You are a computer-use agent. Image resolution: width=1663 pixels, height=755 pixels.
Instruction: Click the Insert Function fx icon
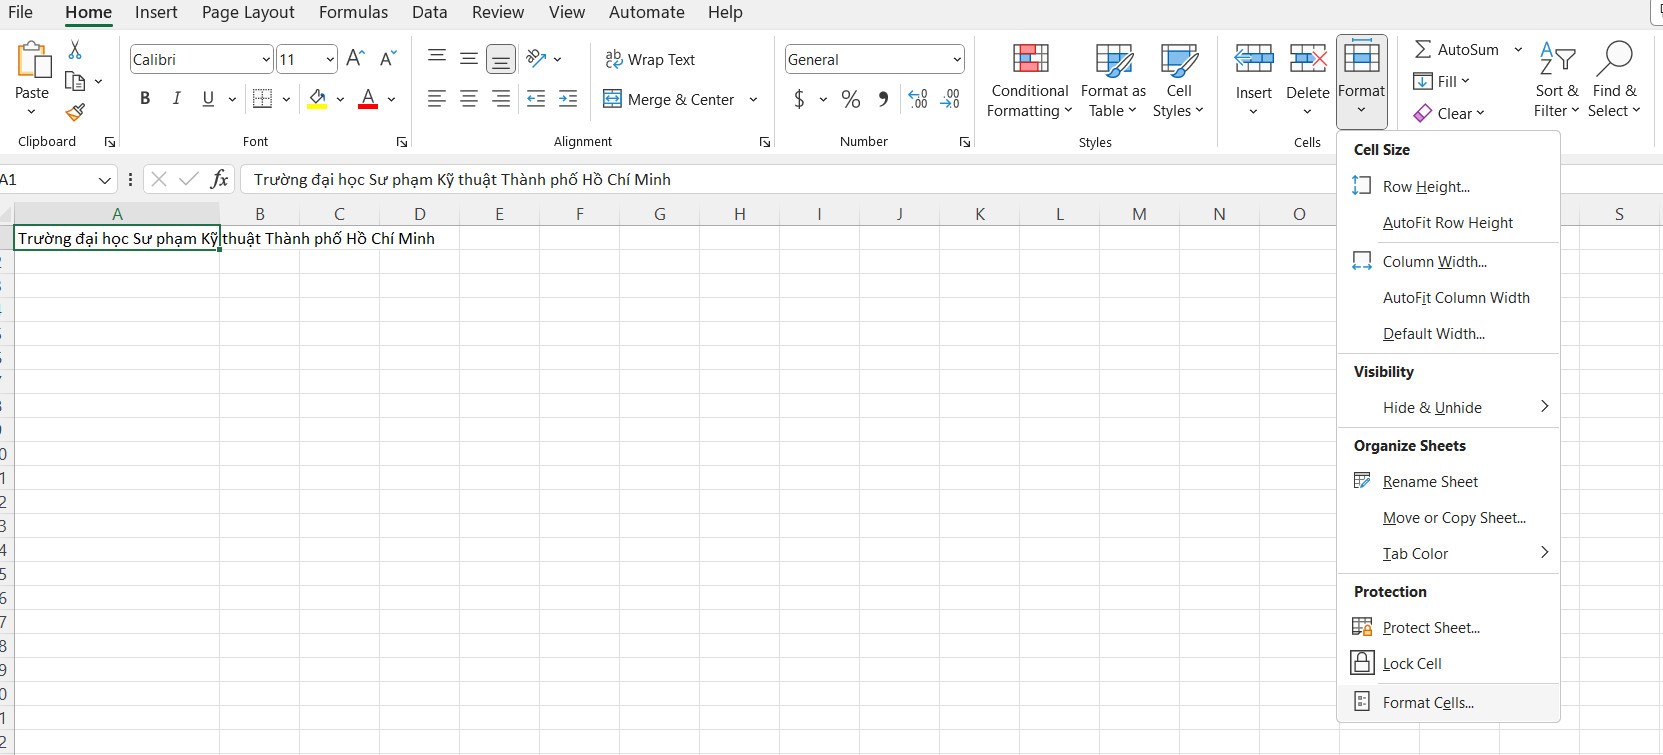(x=219, y=179)
